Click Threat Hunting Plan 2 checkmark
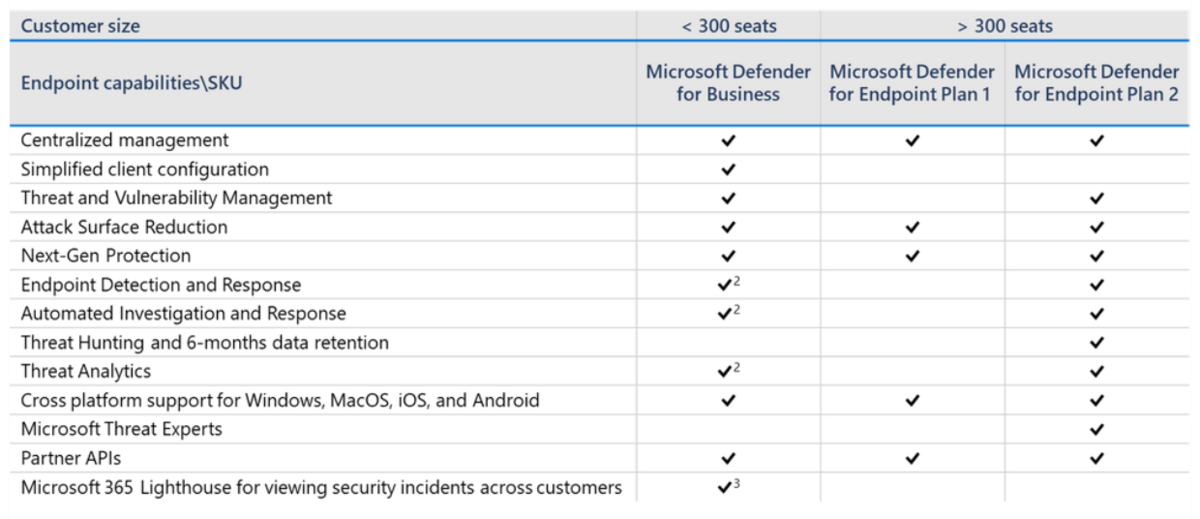 coord(1097,343)
